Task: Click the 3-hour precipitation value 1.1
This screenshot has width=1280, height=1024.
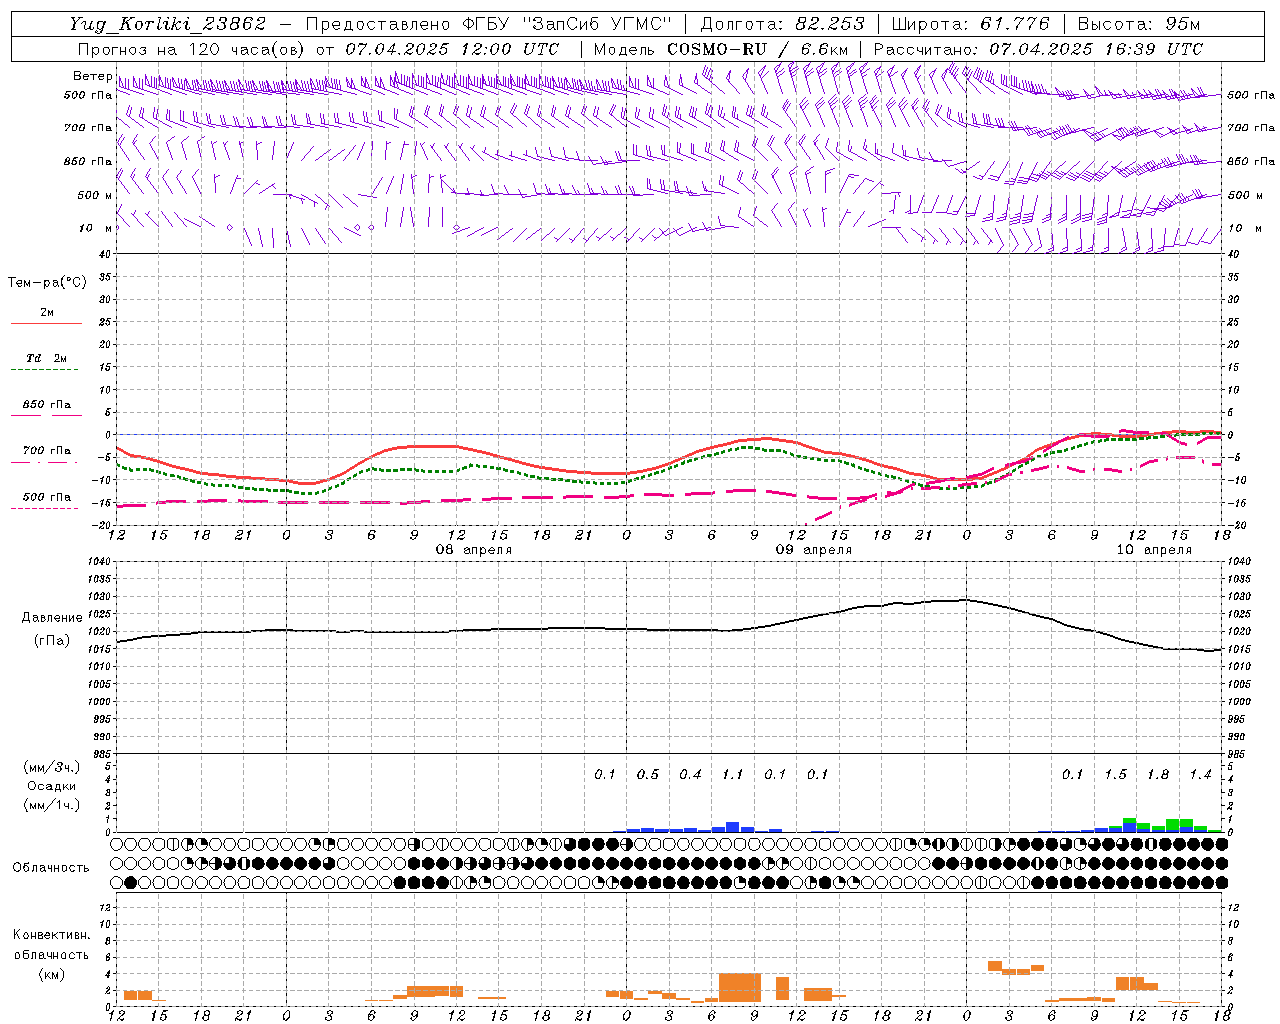Action: (733, 774)
